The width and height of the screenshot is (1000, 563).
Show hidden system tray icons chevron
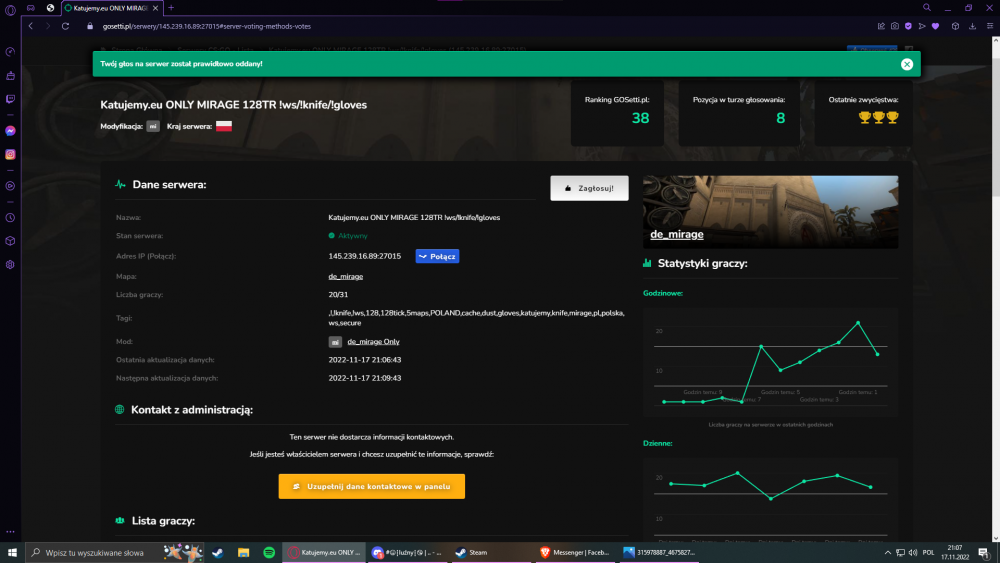[887, 553]
